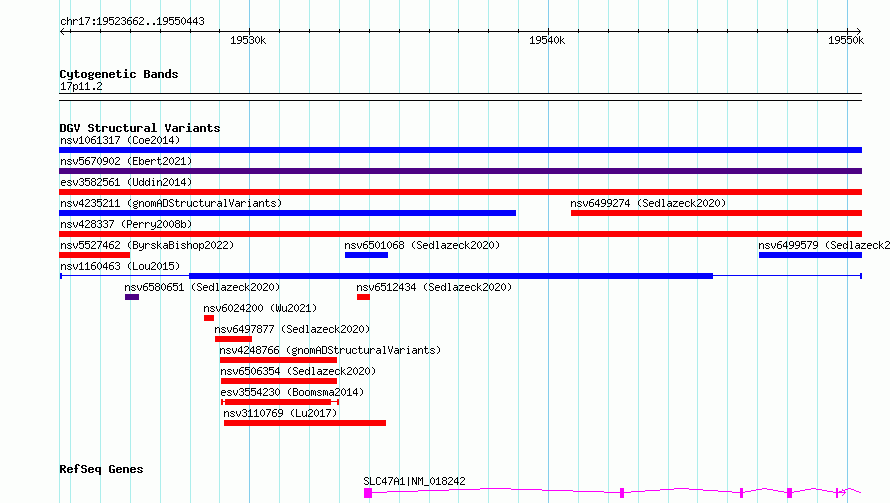Image resolution: width=890 pixels, height=503 pixels.
Task: Click the nsv4248766 (gnomADStructuralVariants) label
Action: pyautogui.click(x=330, y=350)
